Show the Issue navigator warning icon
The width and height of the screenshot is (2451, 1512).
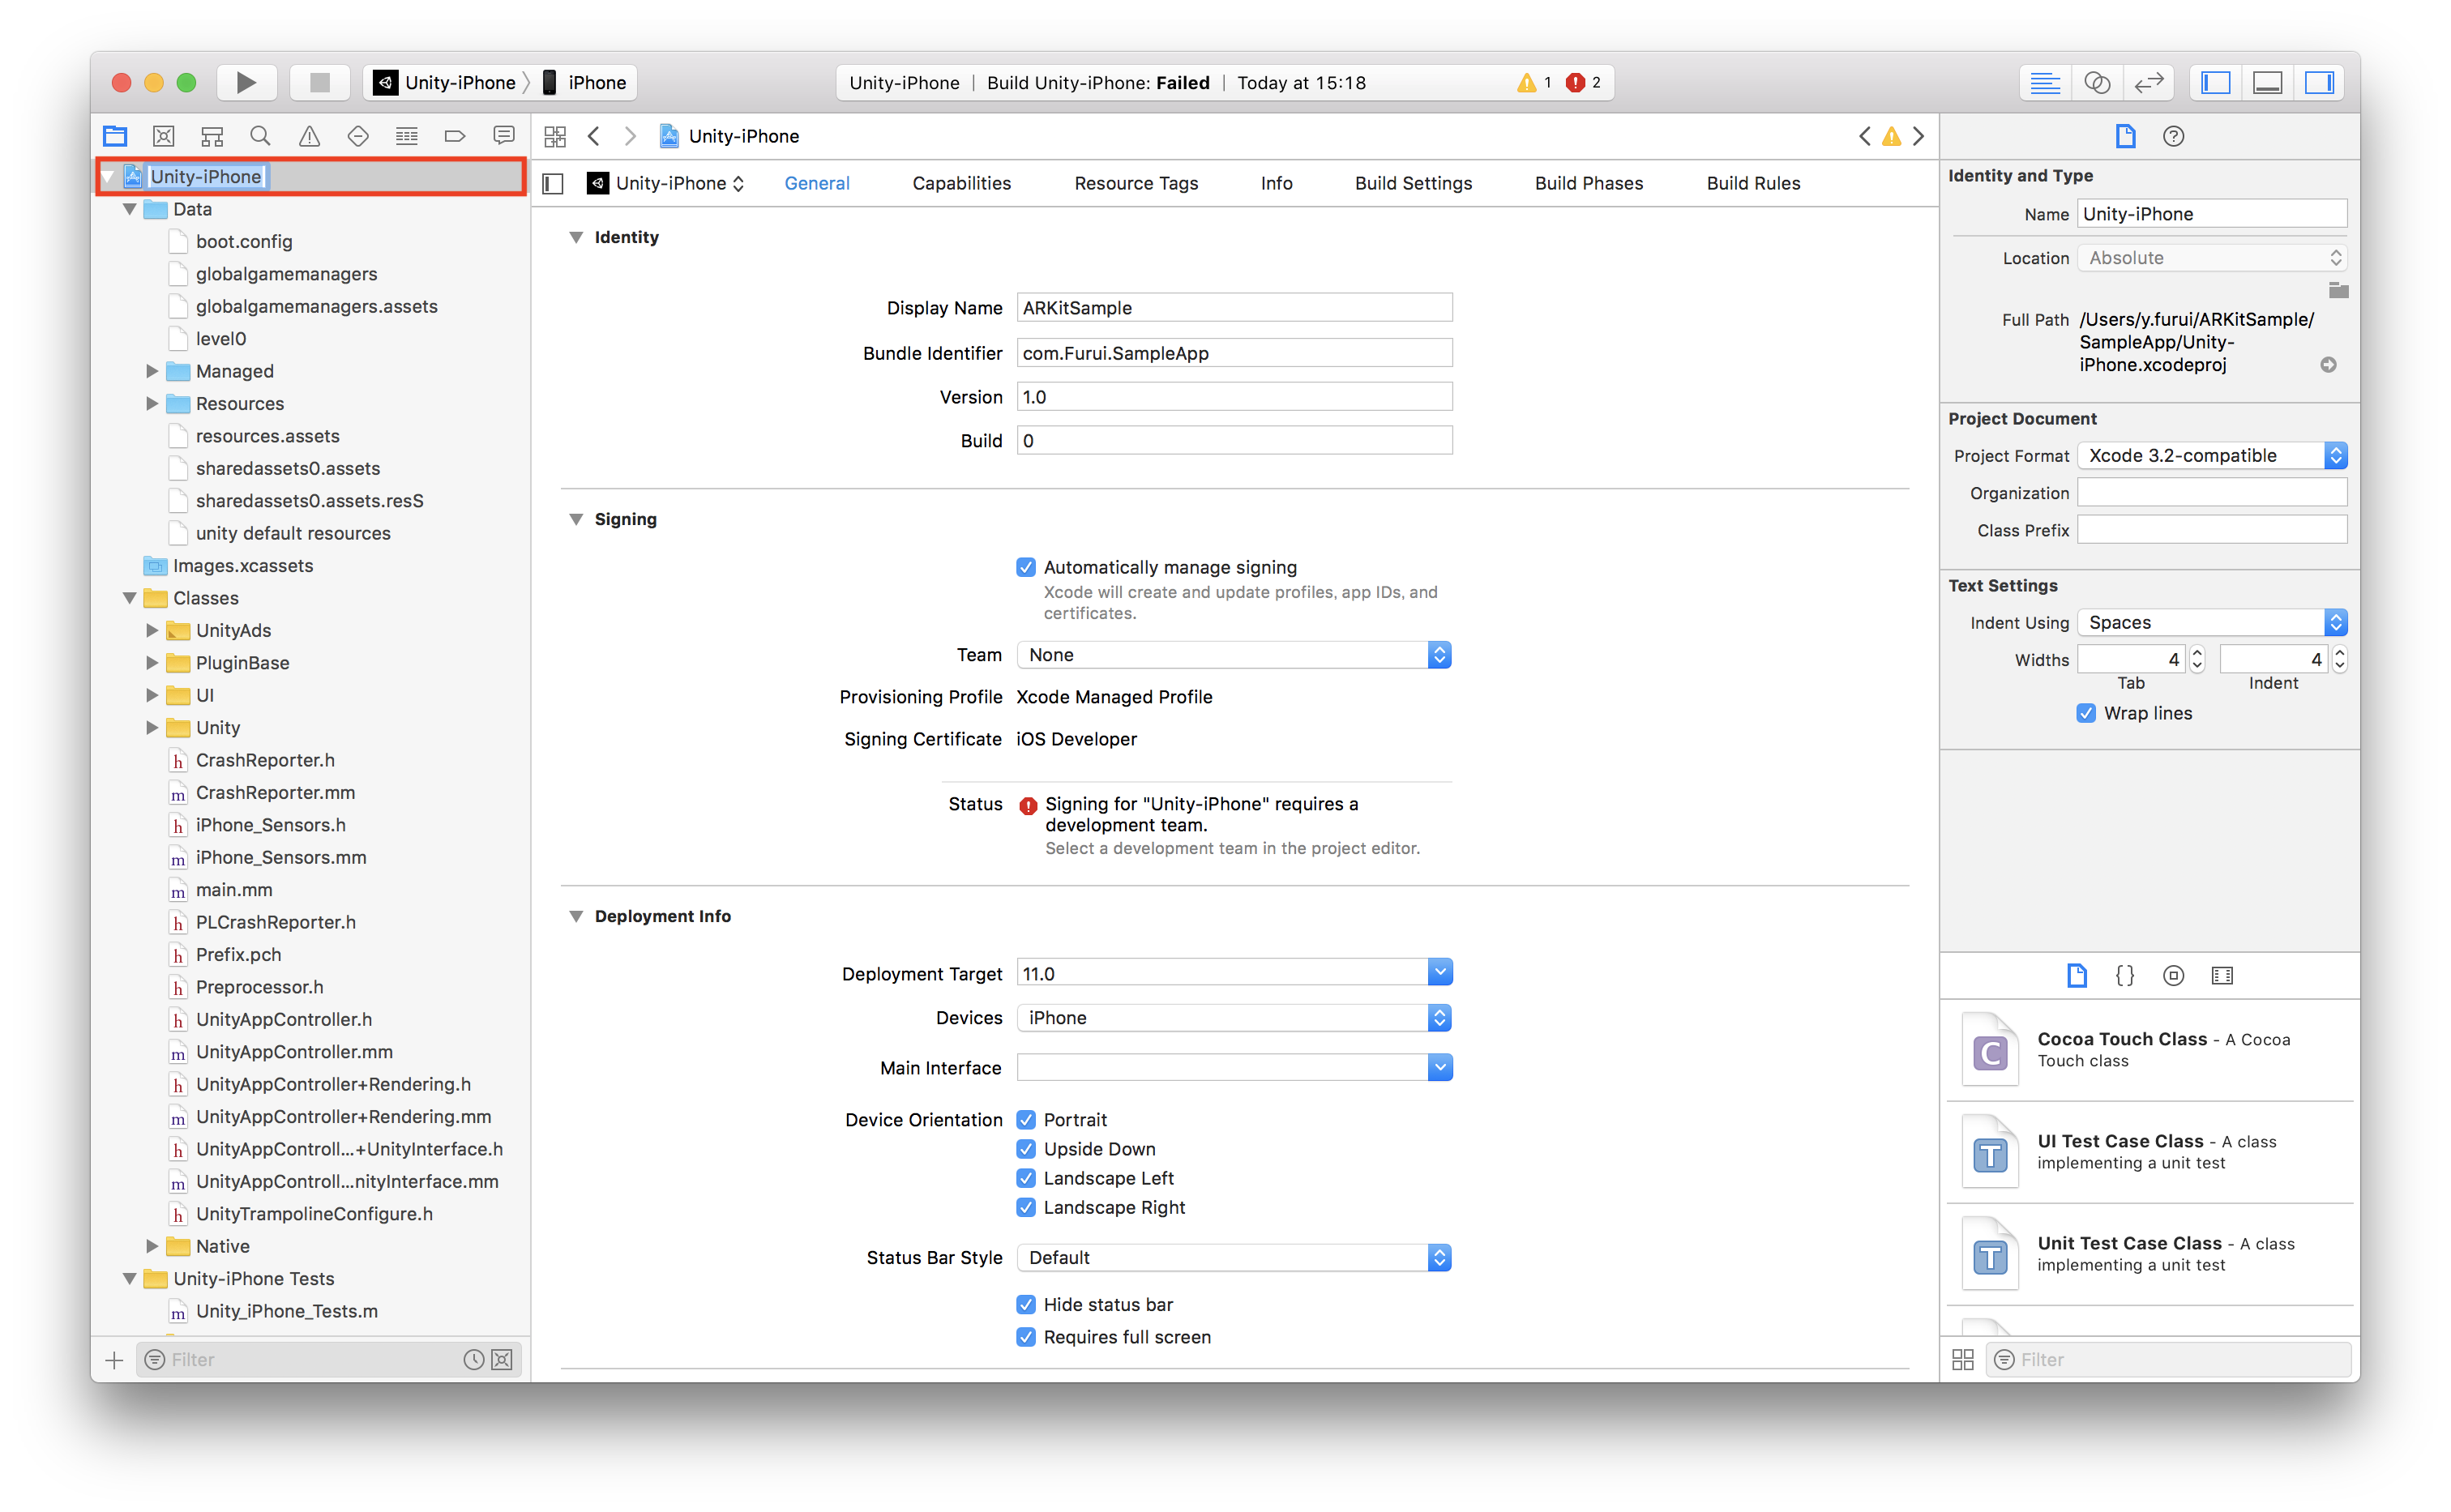click(x=309, y=136)
